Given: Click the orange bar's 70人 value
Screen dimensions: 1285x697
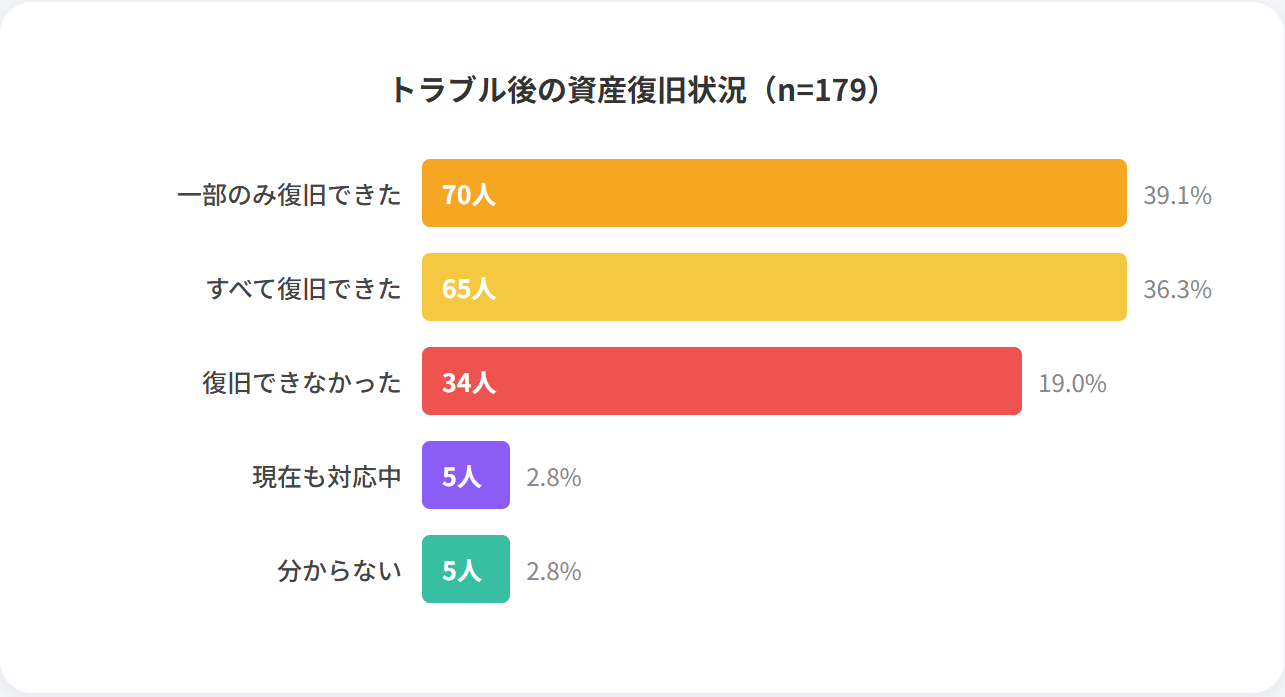Looking at the screenshot, I should click(468, 194).
